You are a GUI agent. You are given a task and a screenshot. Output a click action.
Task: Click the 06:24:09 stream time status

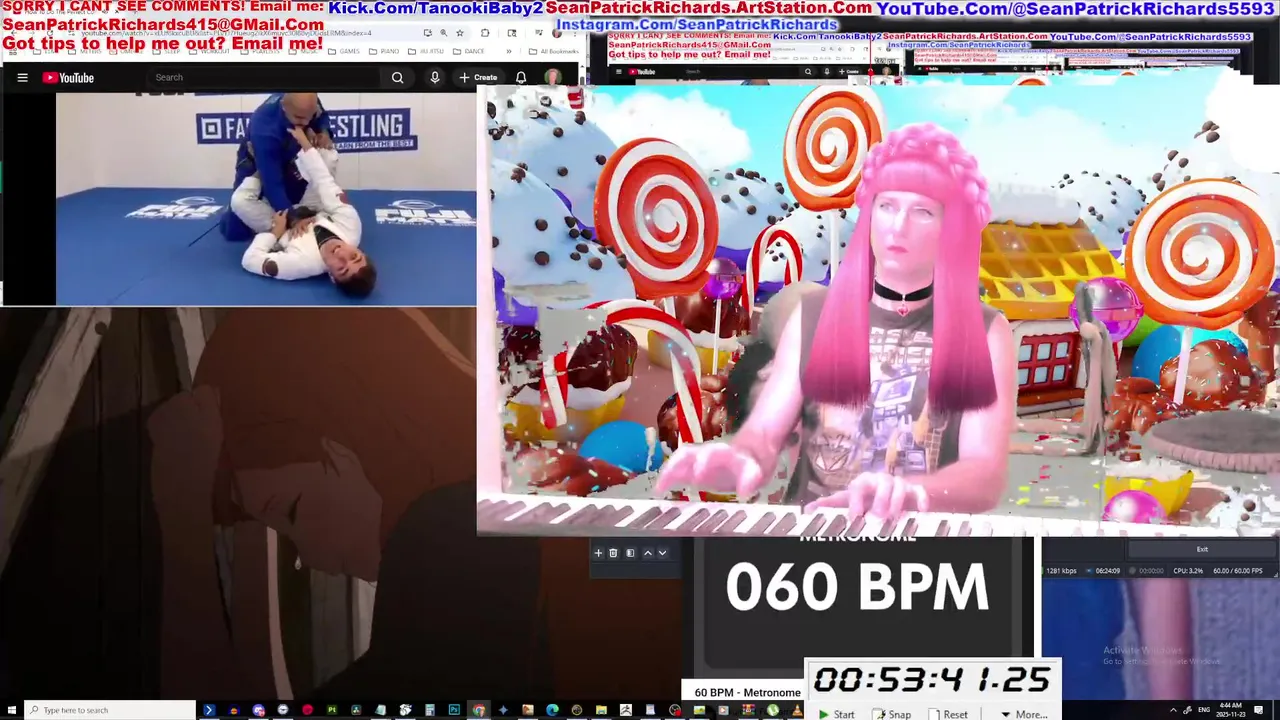[x=1107, y=571]
